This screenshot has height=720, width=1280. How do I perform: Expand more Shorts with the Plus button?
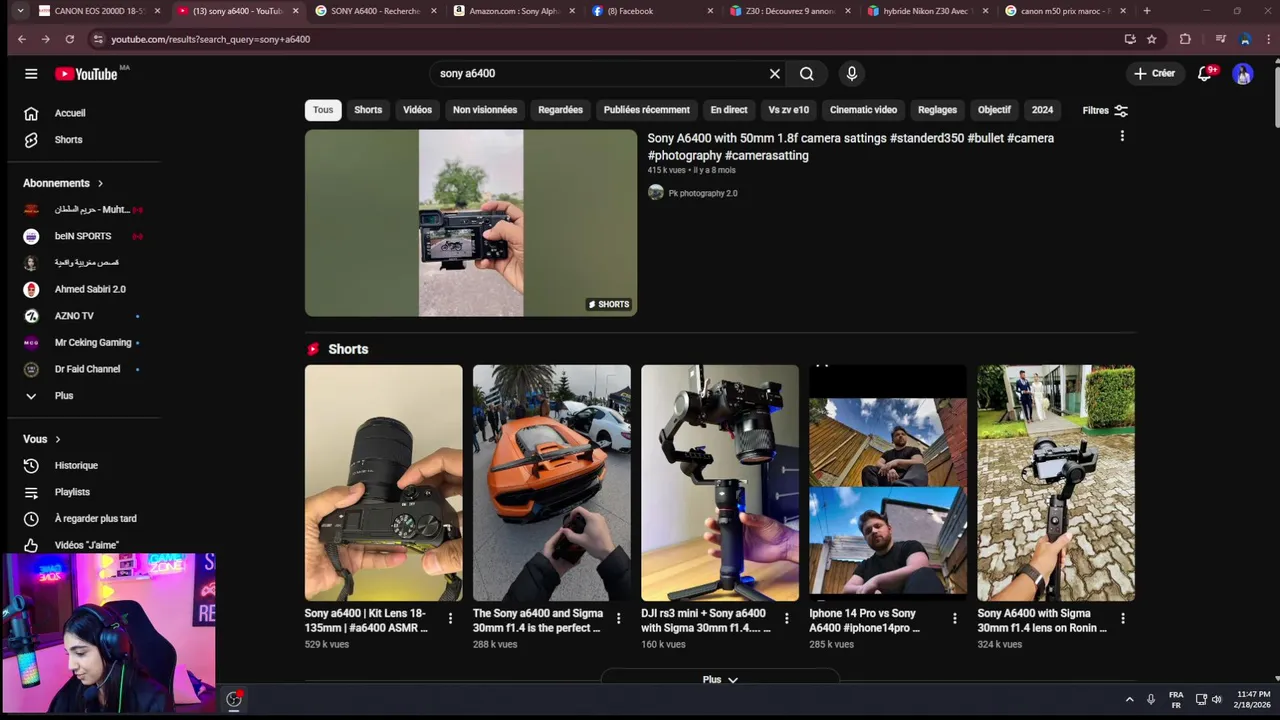(x=720, y=680)
